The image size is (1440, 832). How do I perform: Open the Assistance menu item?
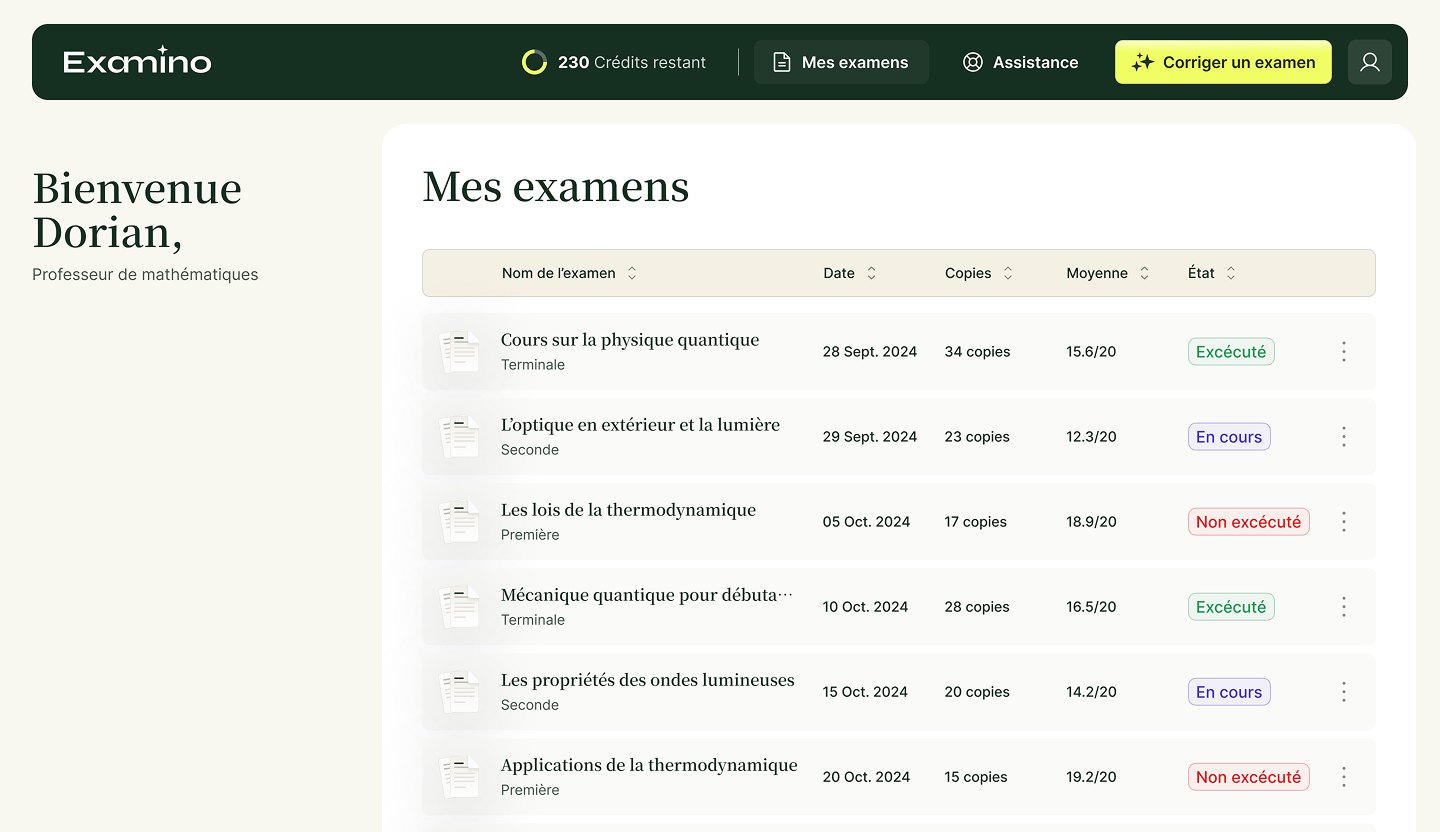click(1020, 62)
